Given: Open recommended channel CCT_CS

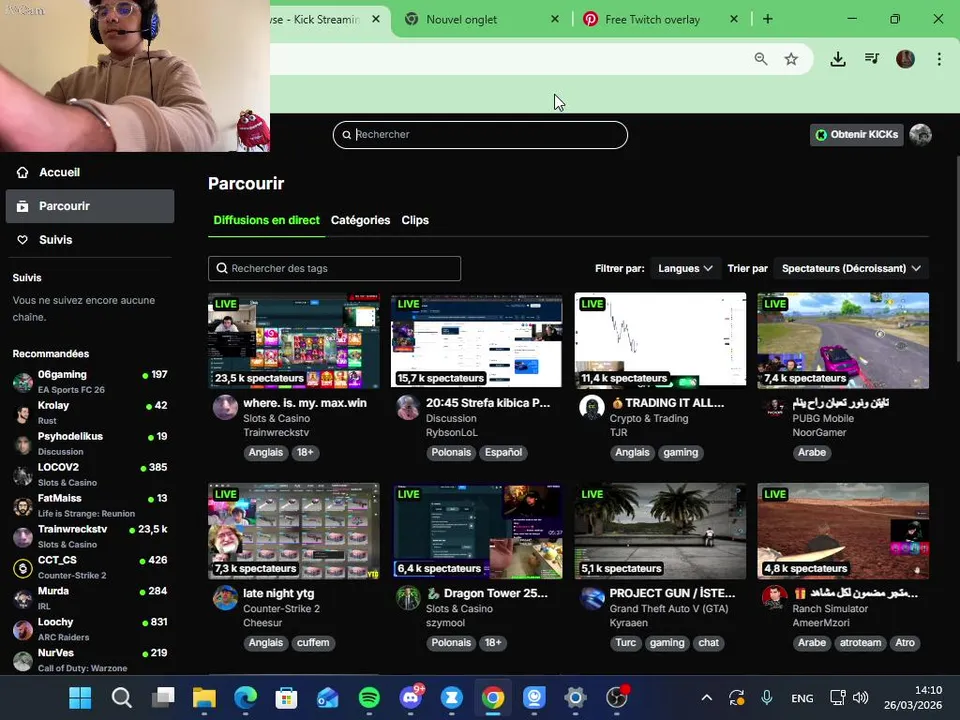Looking at the screenshot, I should pos(90,568).
